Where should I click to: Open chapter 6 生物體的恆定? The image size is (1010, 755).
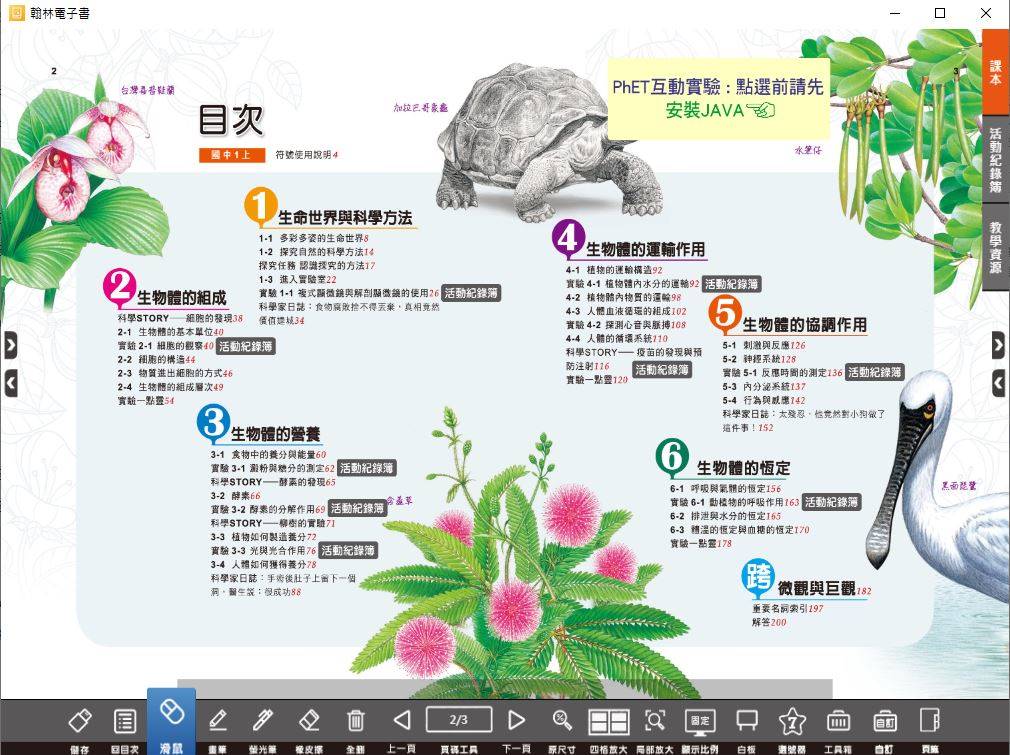(x=743, y=468)
